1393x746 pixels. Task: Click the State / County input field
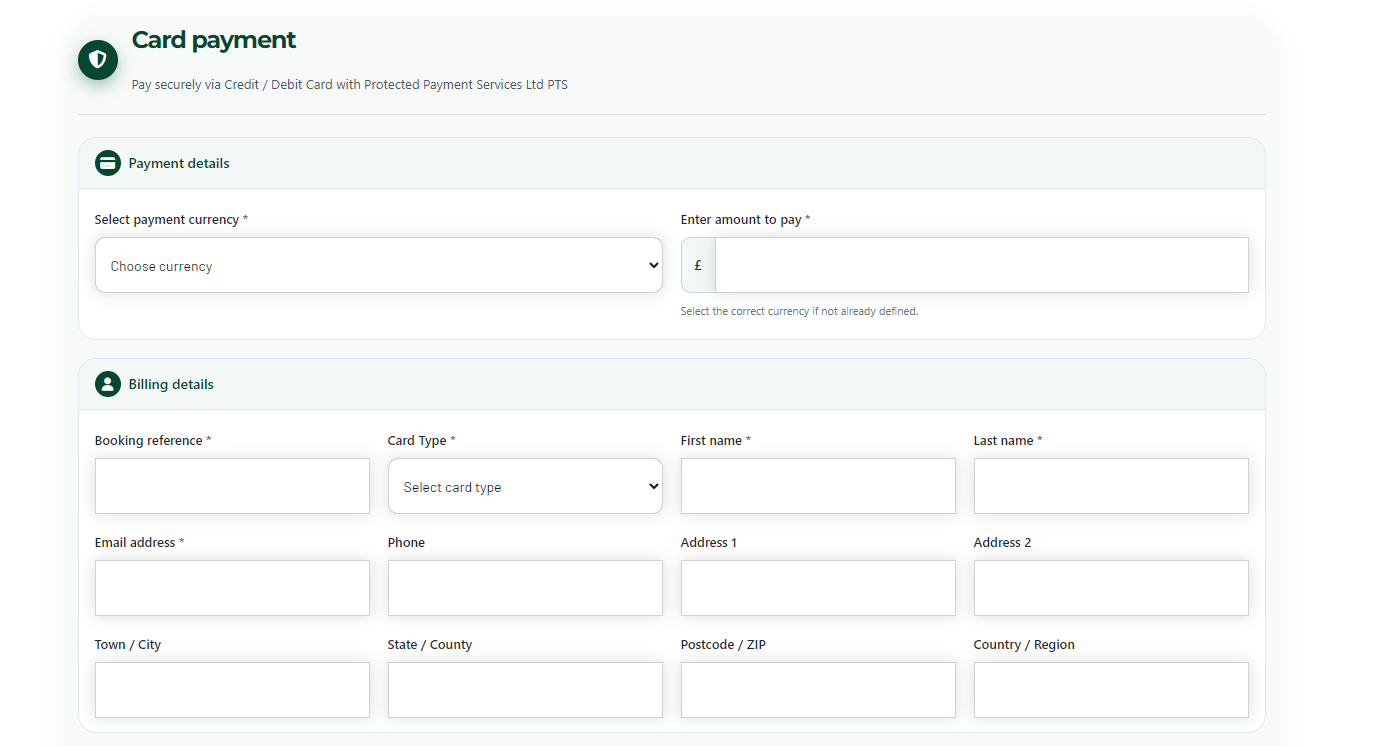coord(525,690)
